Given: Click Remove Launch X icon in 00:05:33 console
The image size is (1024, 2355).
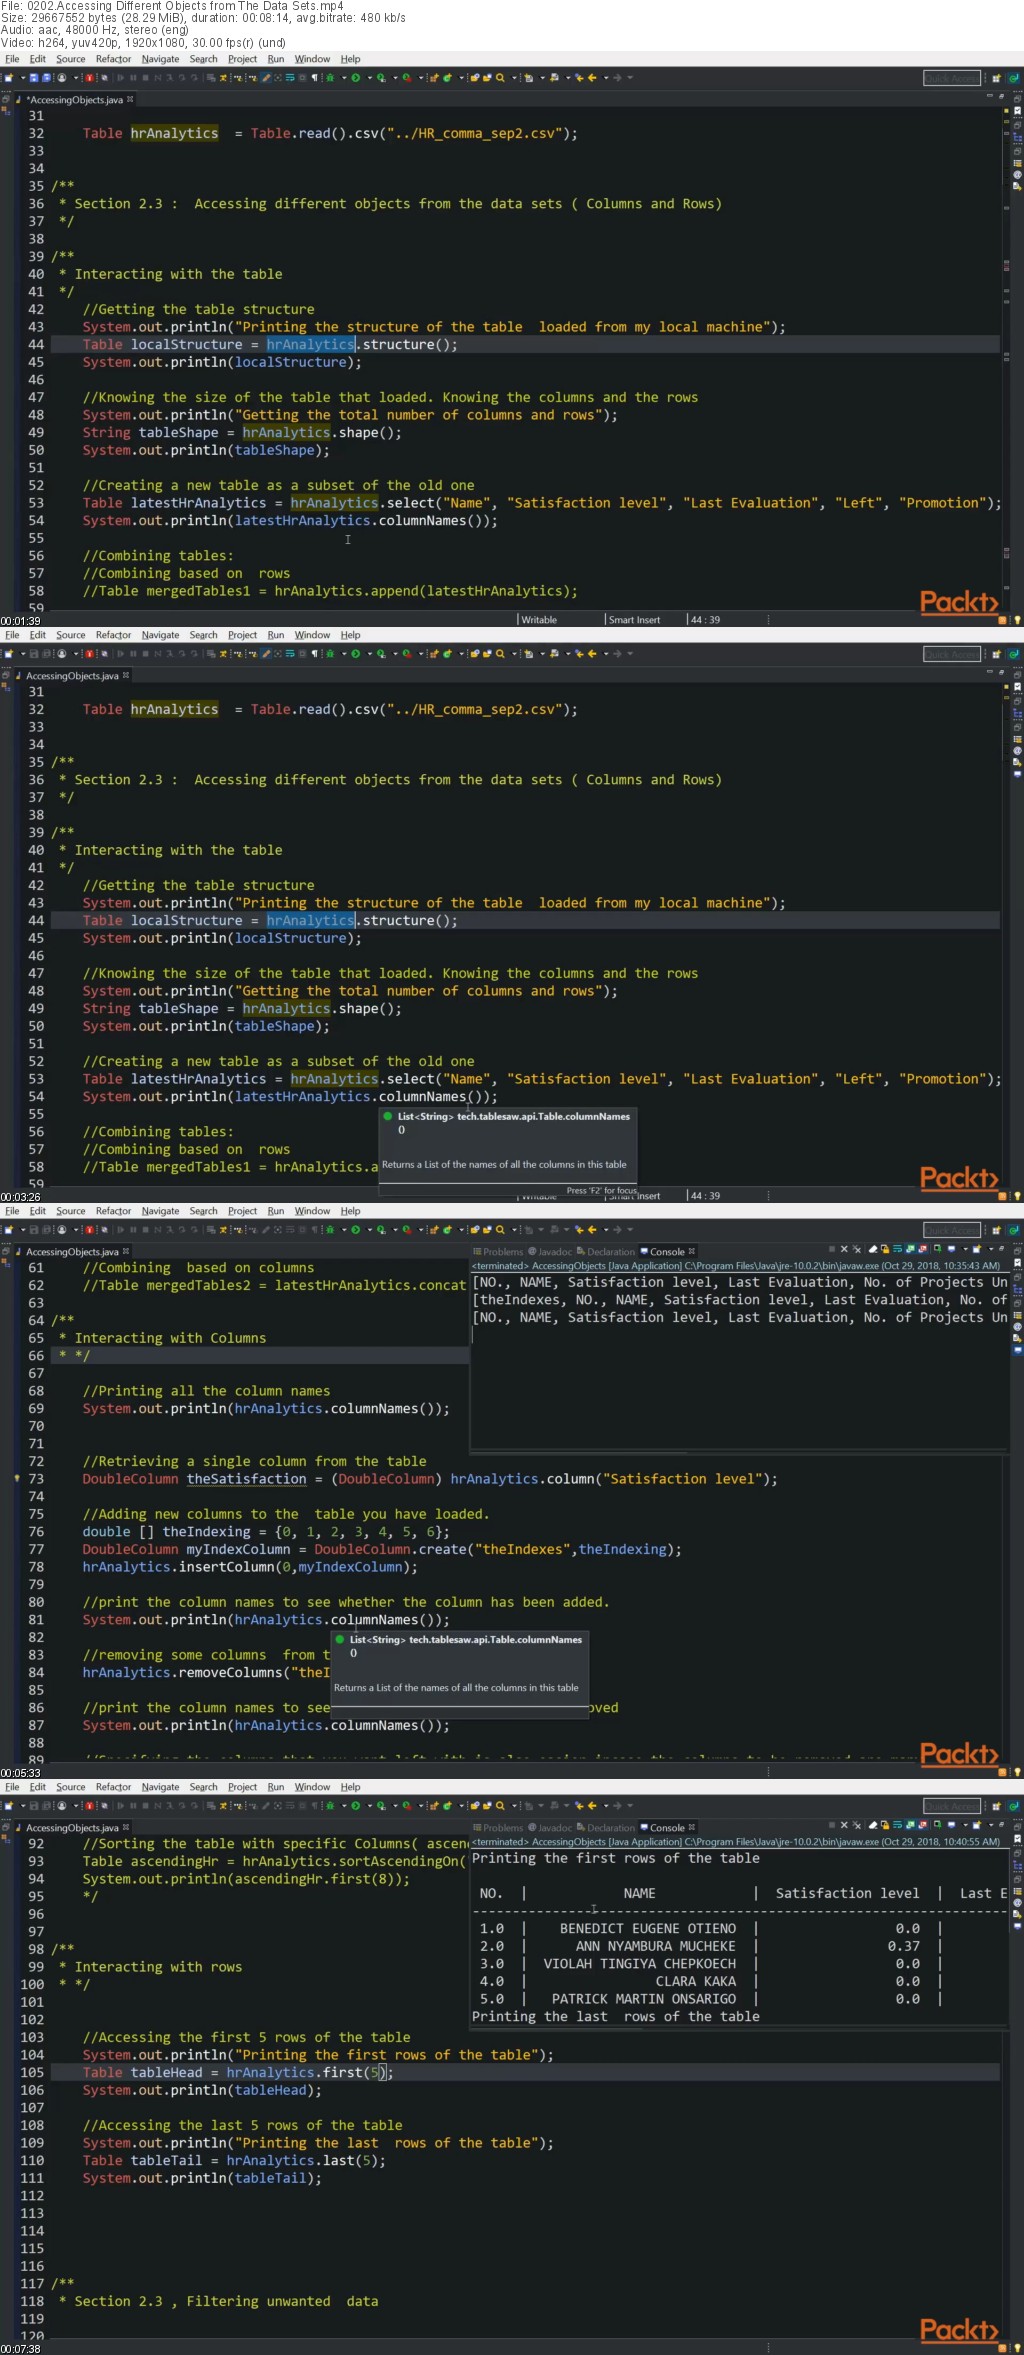Looking at the screenshot, I should (x=844, y=1250).
